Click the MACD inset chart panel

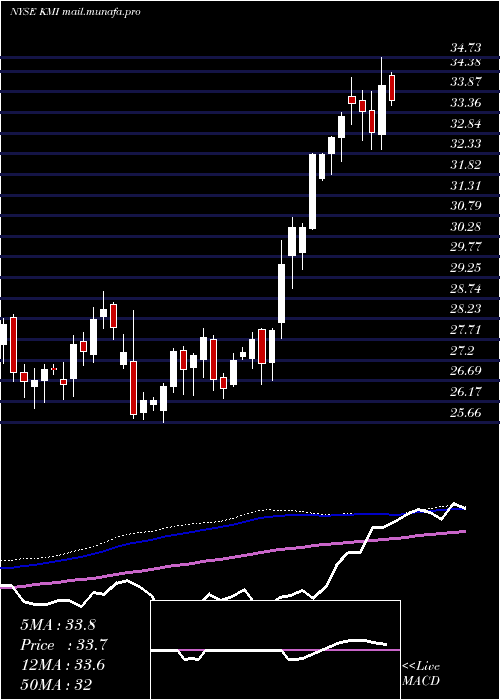point(275,650)
